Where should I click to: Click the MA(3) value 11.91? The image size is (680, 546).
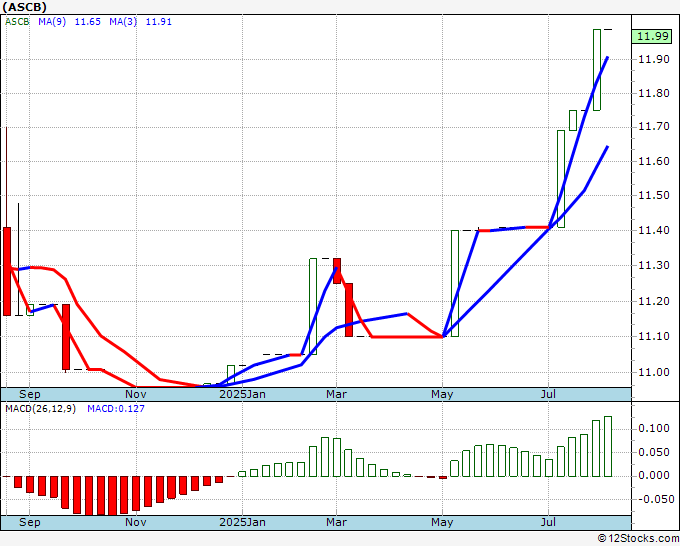pos(159,22)
